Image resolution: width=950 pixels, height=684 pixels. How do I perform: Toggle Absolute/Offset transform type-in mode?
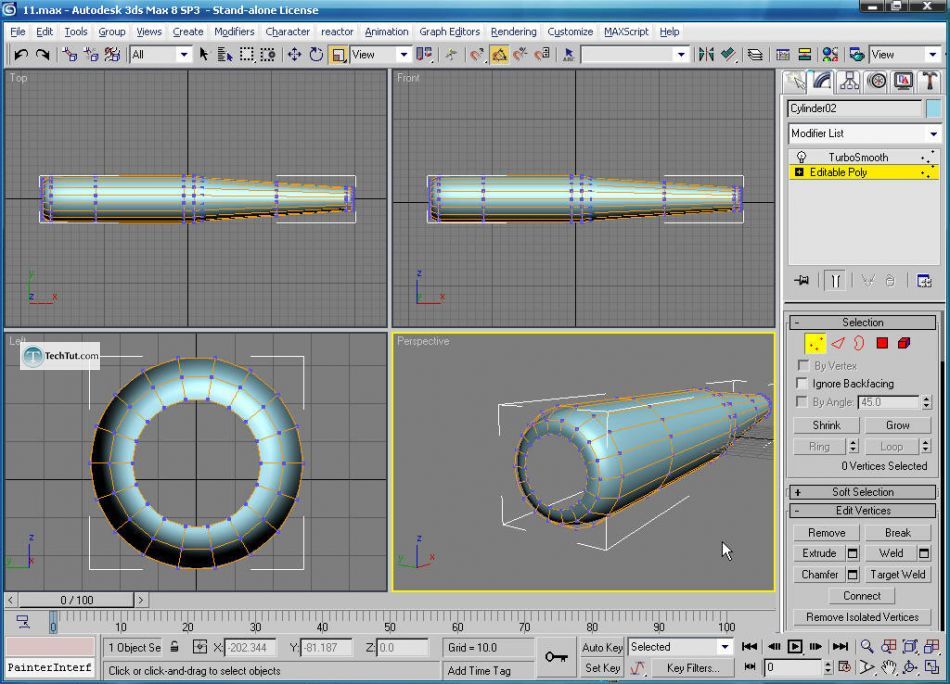[200, 647]
